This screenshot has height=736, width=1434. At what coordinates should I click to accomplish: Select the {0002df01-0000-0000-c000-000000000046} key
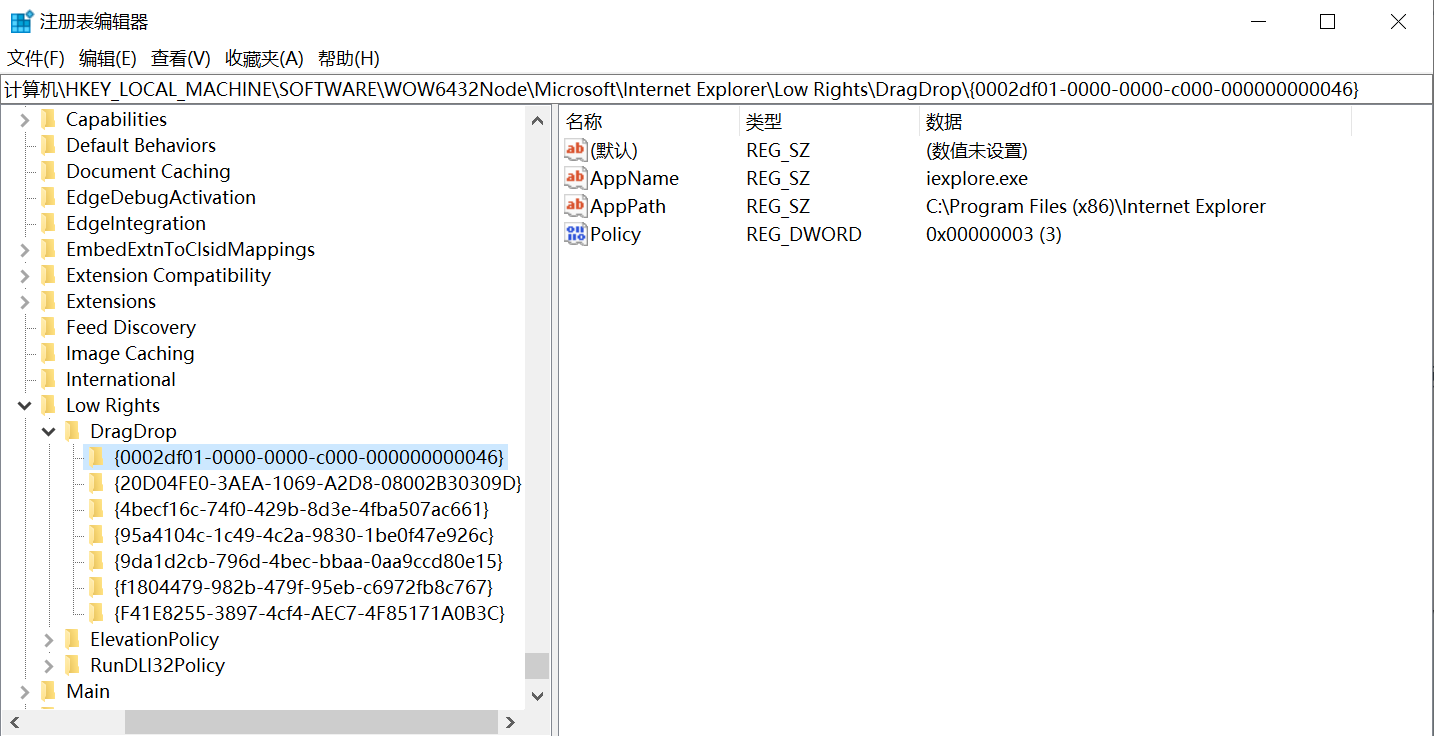[x=308, y=457]
